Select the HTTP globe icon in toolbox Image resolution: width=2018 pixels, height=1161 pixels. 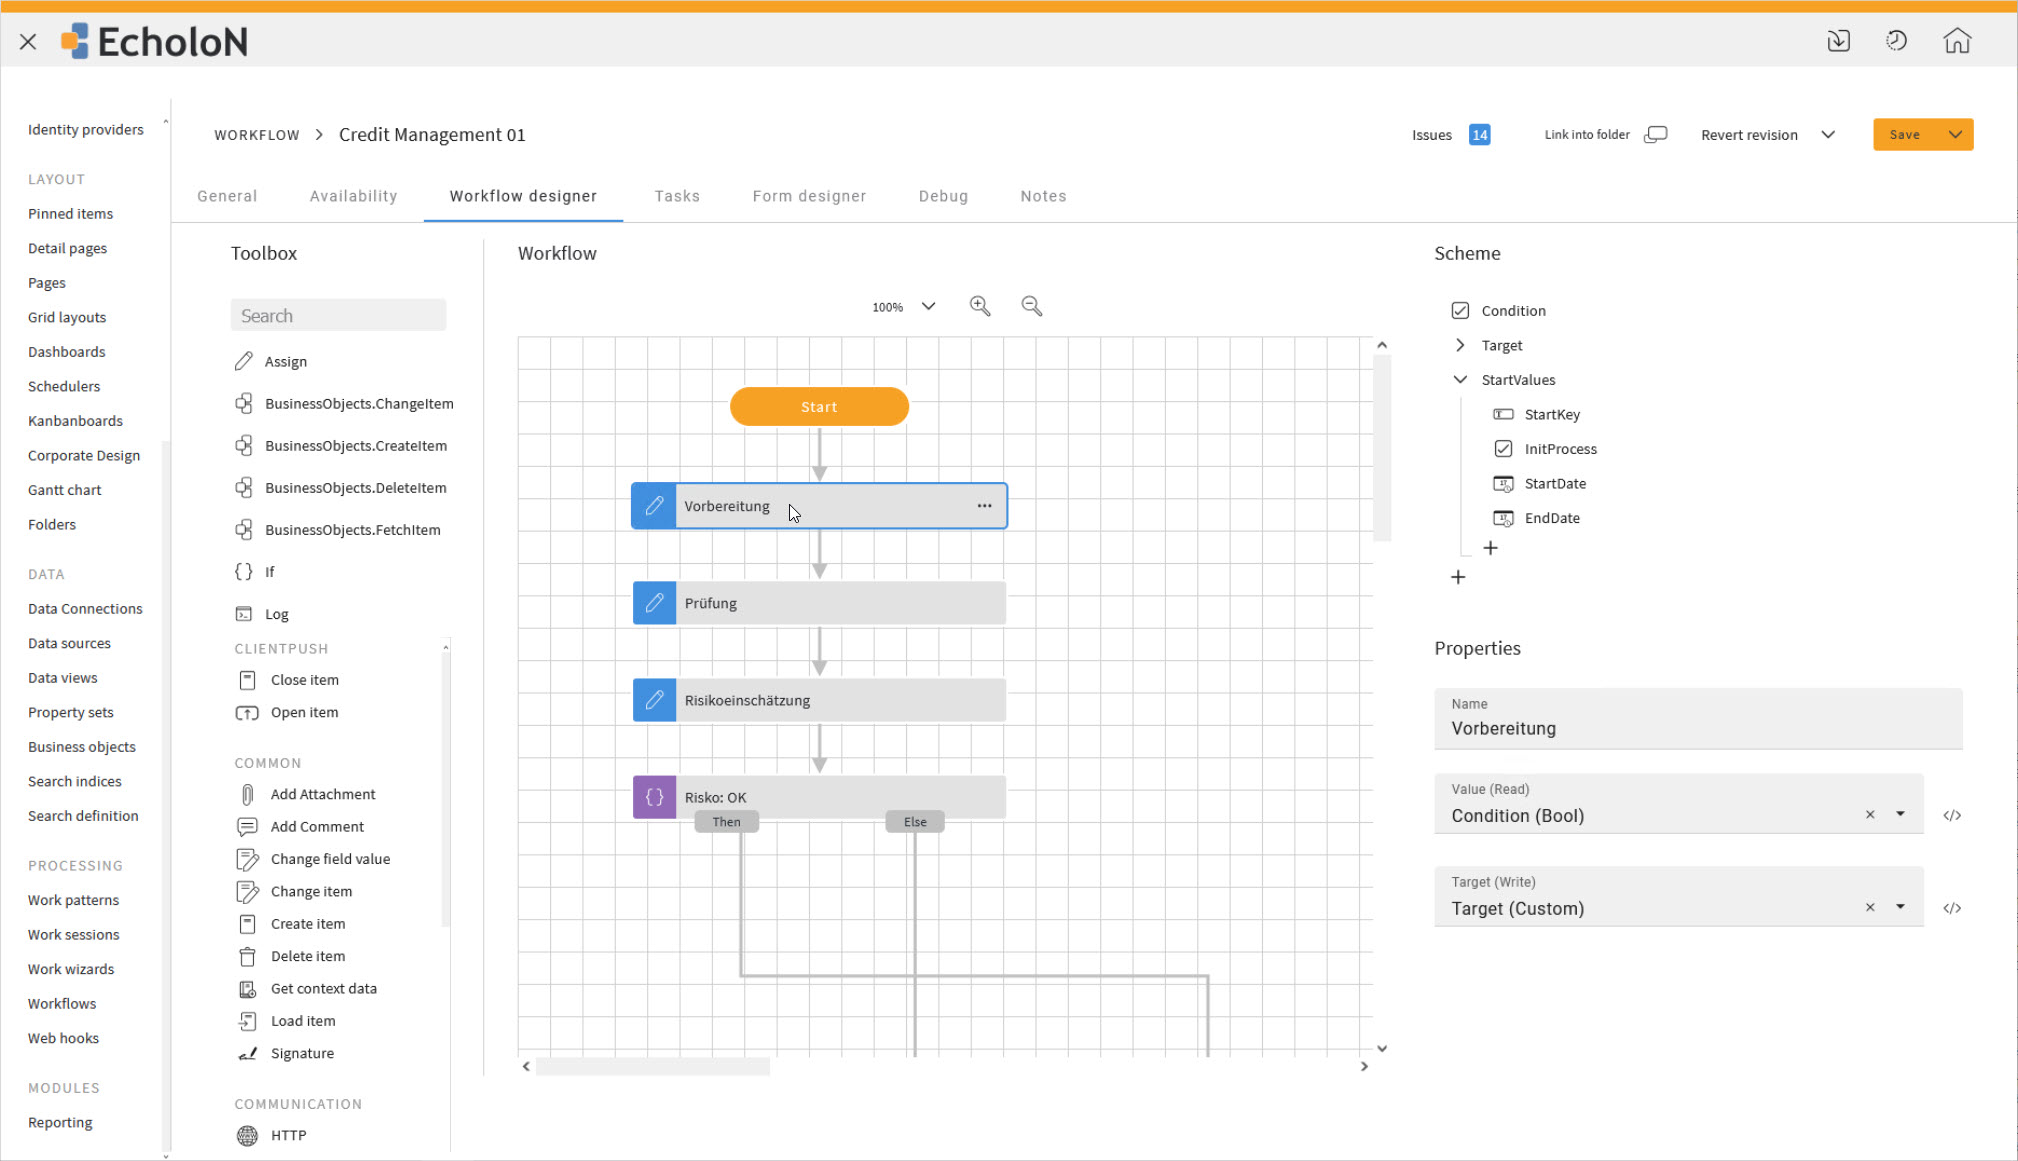(247, 1135)
